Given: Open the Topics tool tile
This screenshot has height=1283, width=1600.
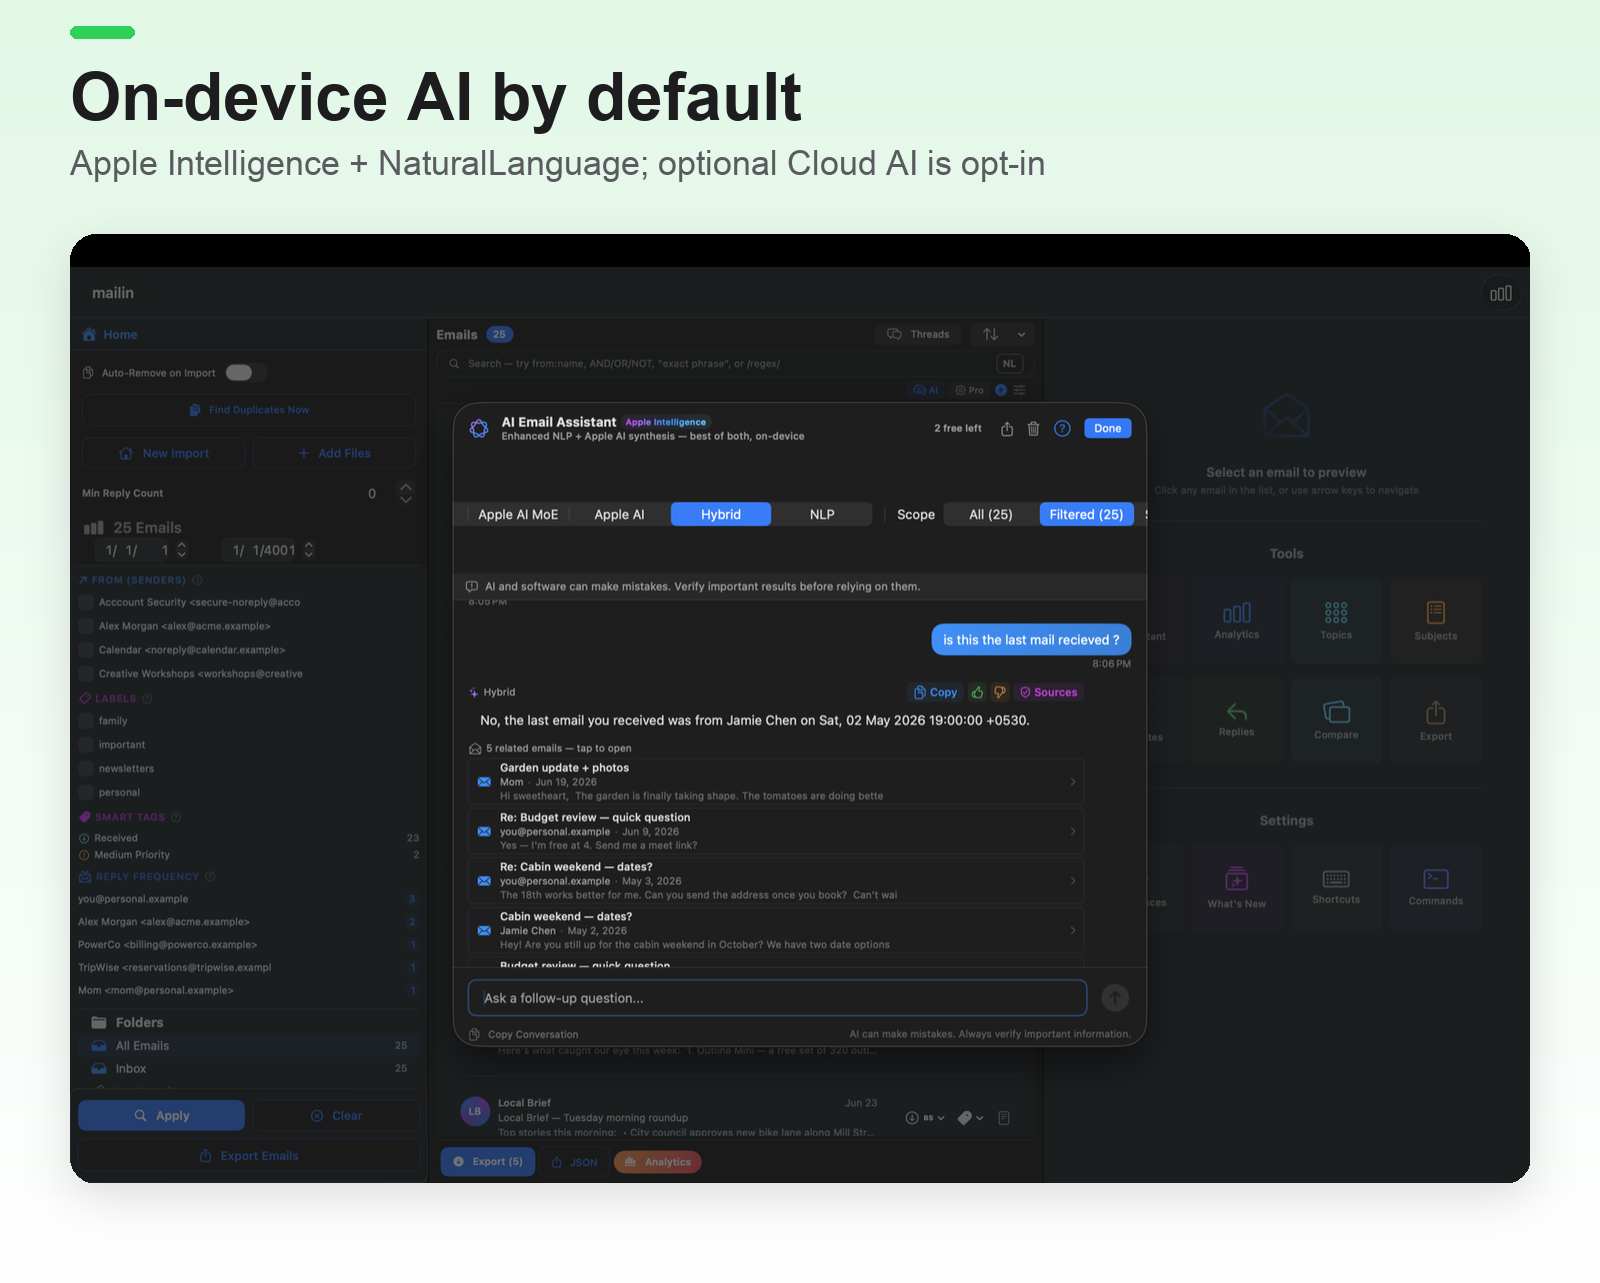Looking at the screenshot, I should pyautogui.click(x=1336, y=620).
